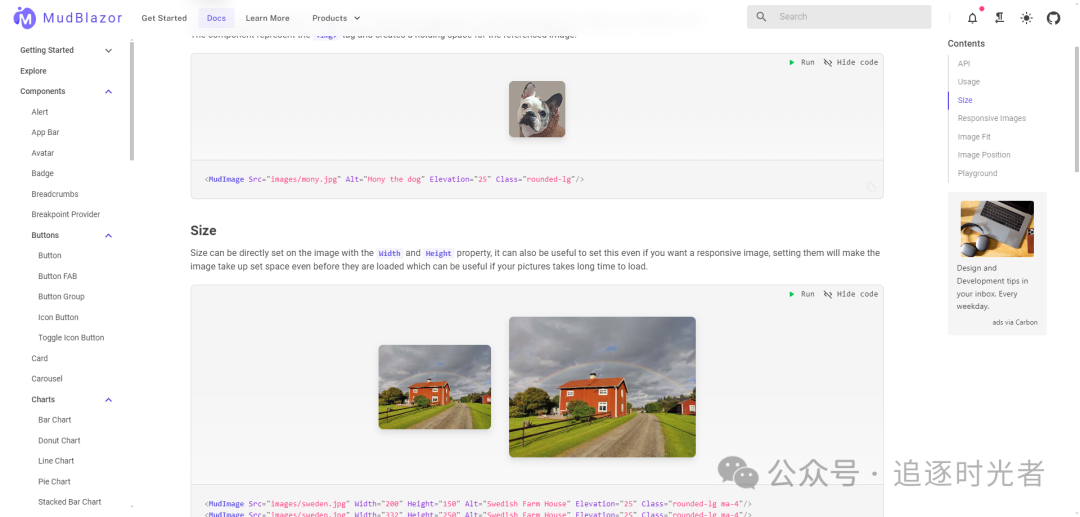Open the Pie Chart page
Viewport: 1080px width, 517px height.
(x=54, y=481)
